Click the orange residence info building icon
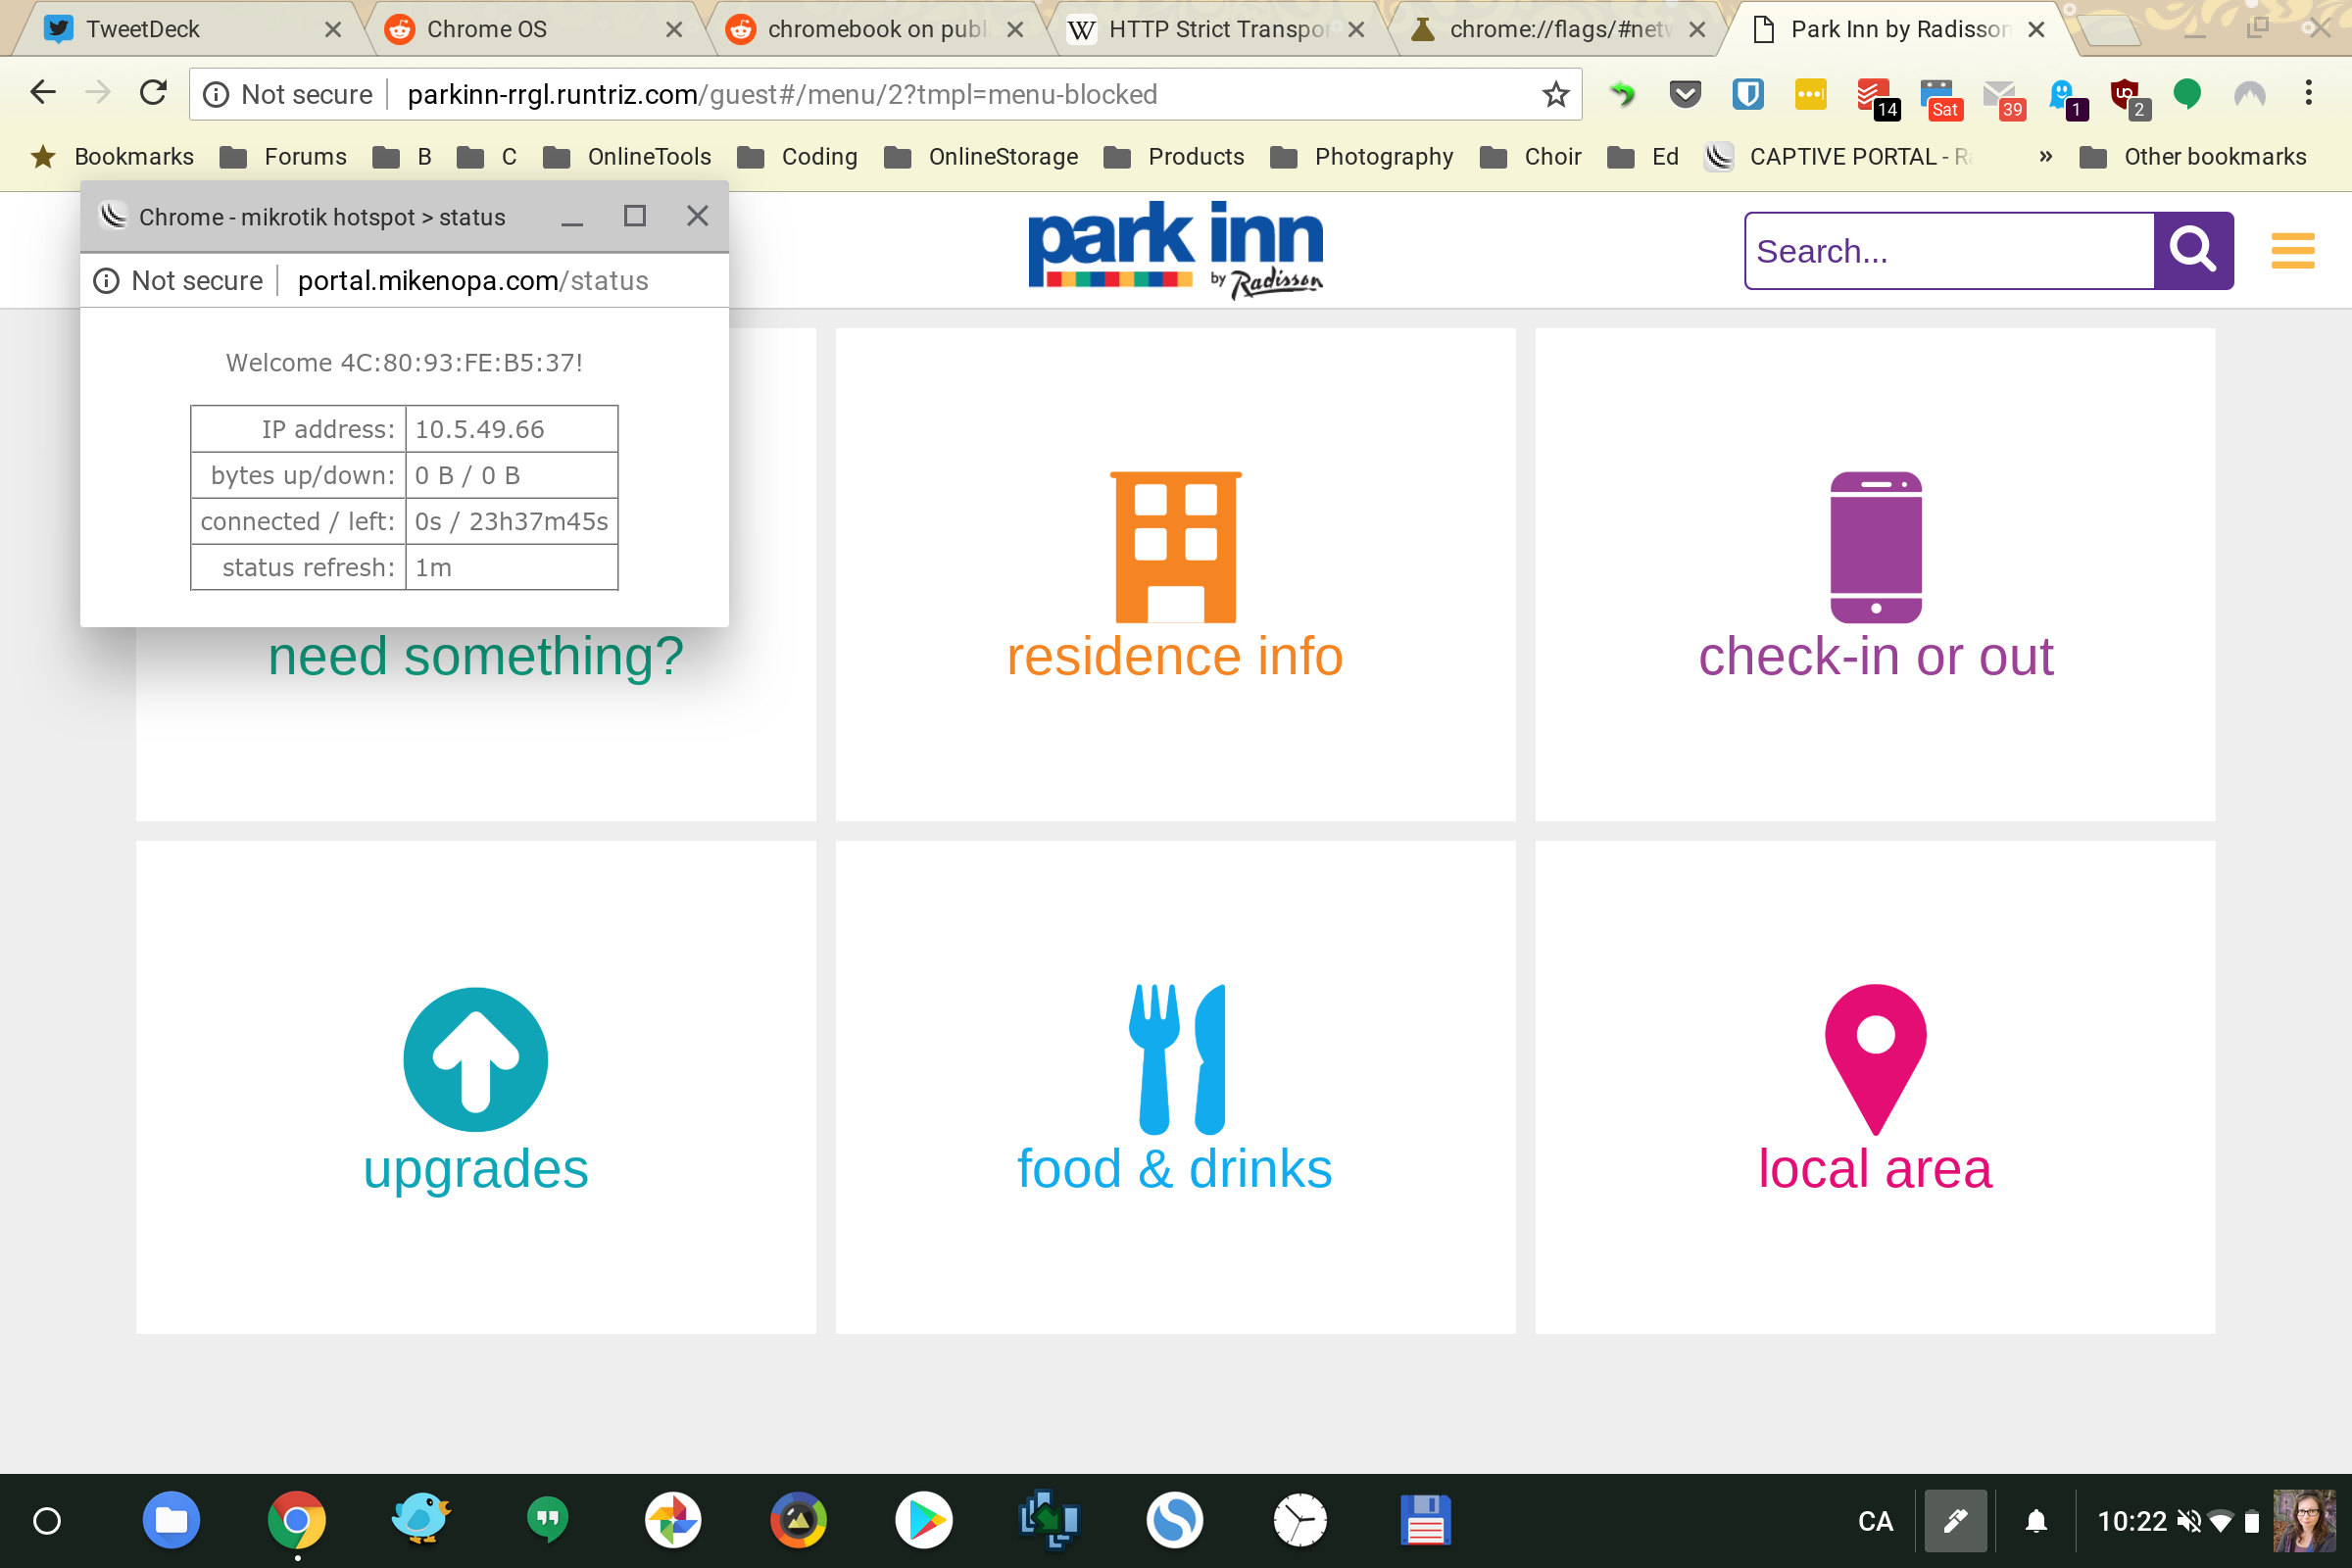 pyautogui.click(x=1175, y=546)
